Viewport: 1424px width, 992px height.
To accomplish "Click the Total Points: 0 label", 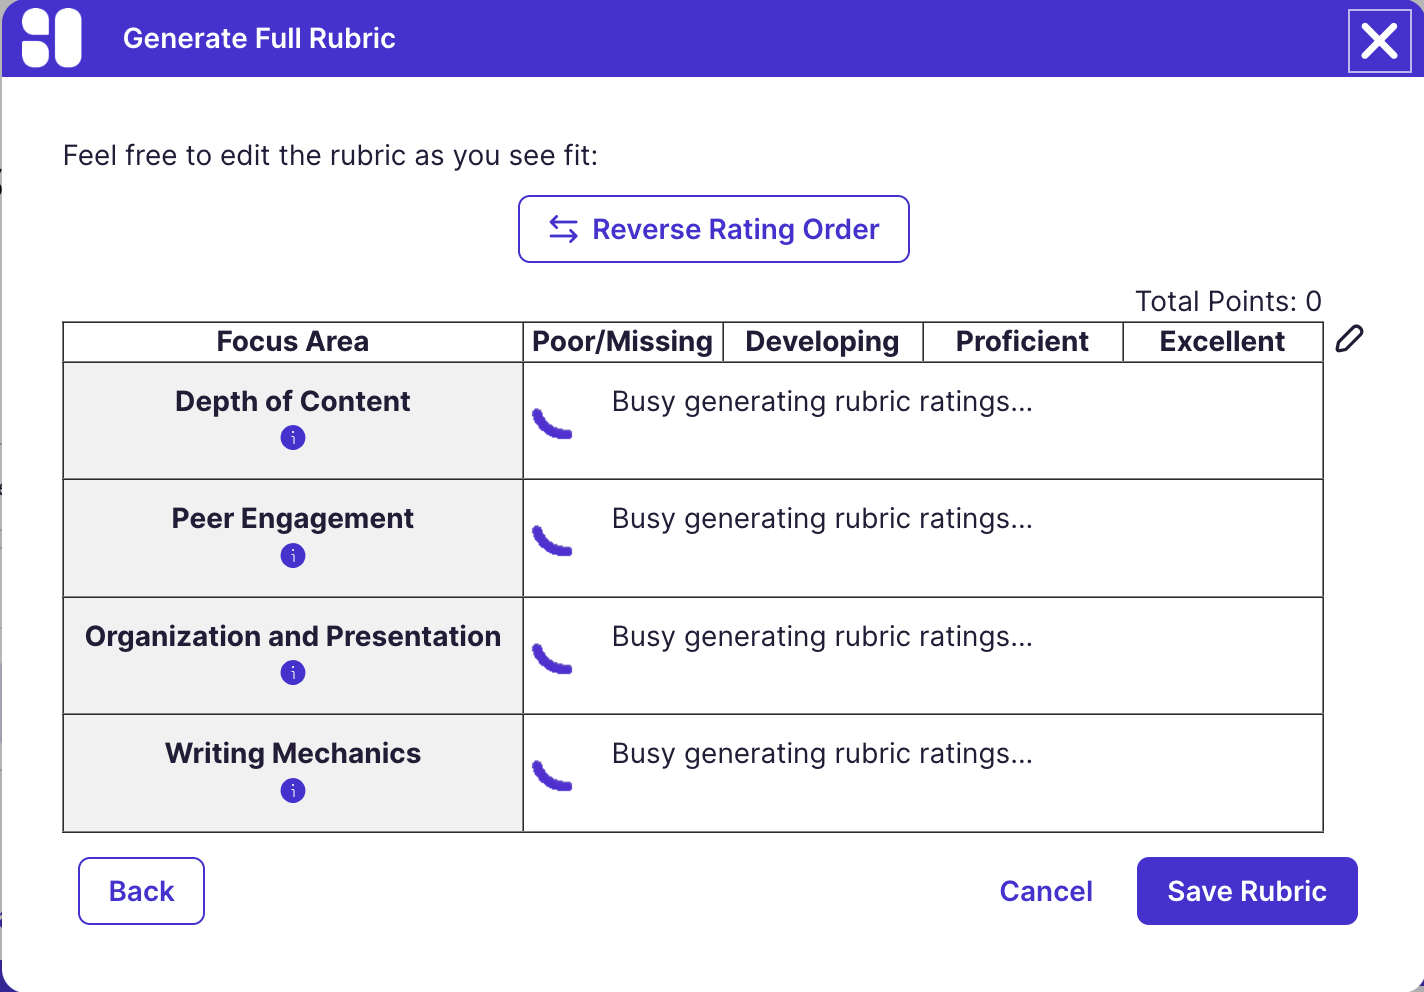I will click(1228, 301).
